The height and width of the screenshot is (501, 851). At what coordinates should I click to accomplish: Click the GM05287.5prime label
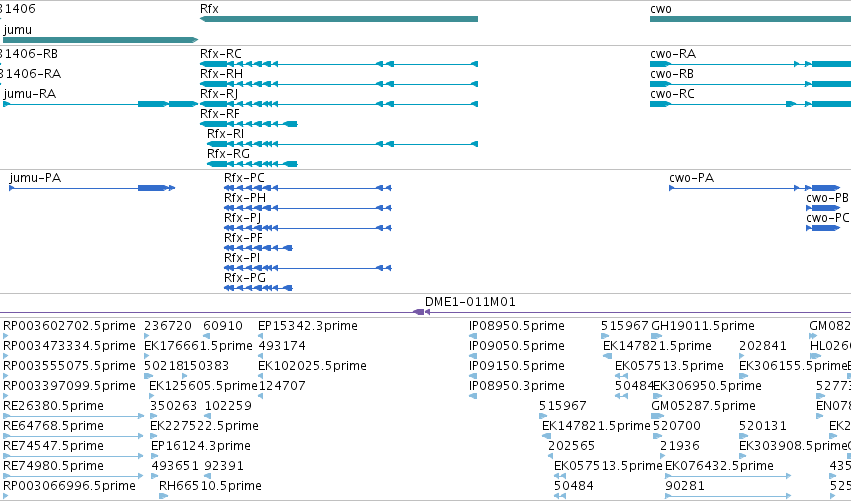point(703,406)
